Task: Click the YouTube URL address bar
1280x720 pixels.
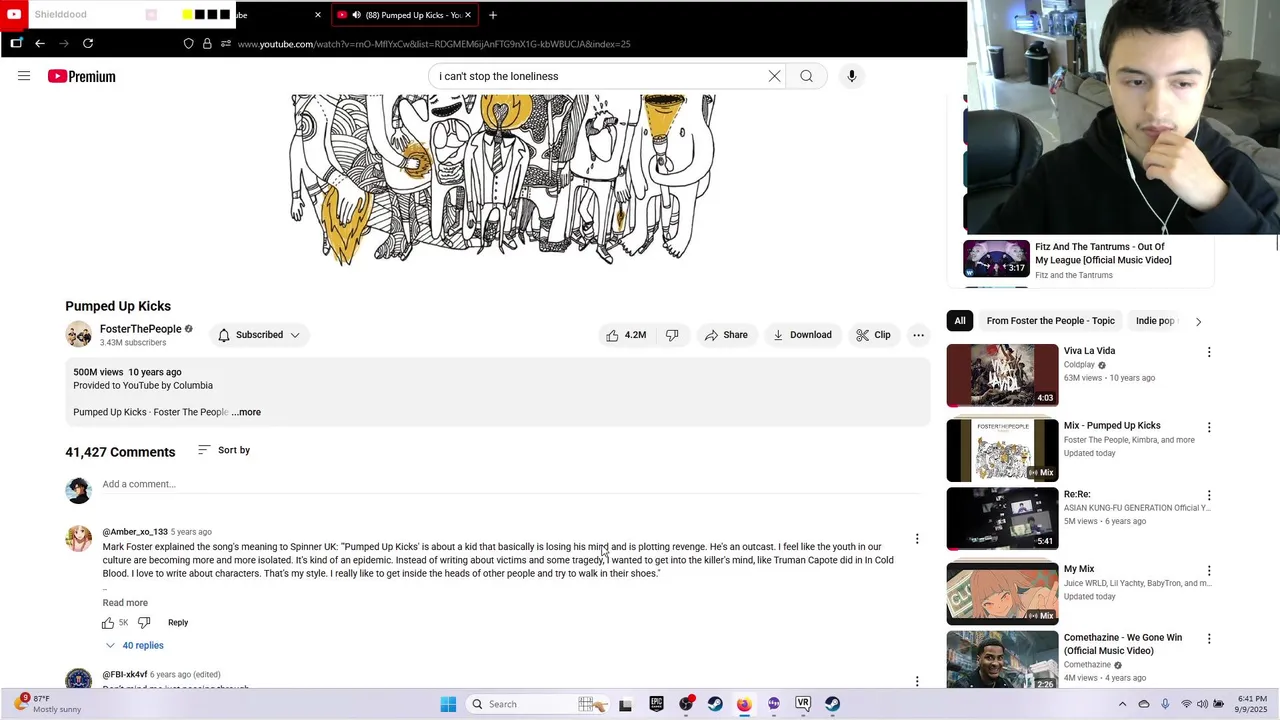Action: (x=434, y=44)
